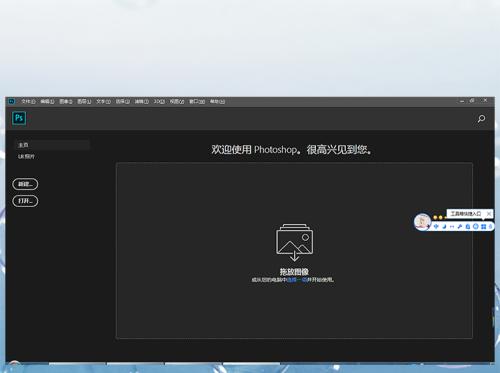Image resolution: width=500 pixels, height=373 pixels.
Task: Restore down the Photoshop window
Action: [472, 100]
